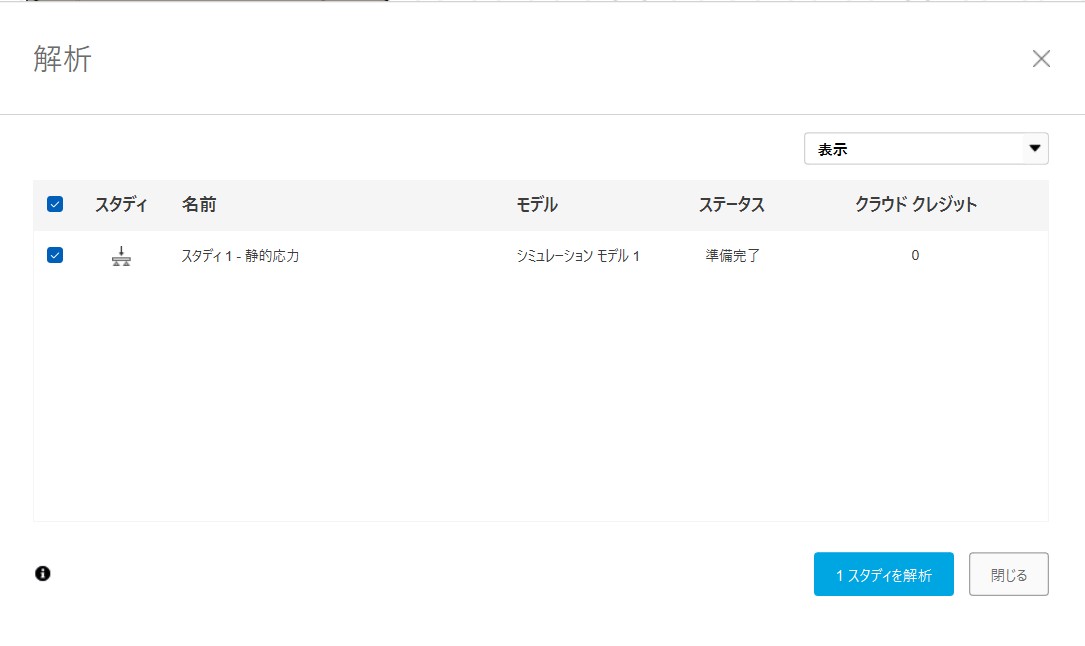Click the cloud credit value 0
This screenshot has height=646, width=1085.
click(915, 255)
